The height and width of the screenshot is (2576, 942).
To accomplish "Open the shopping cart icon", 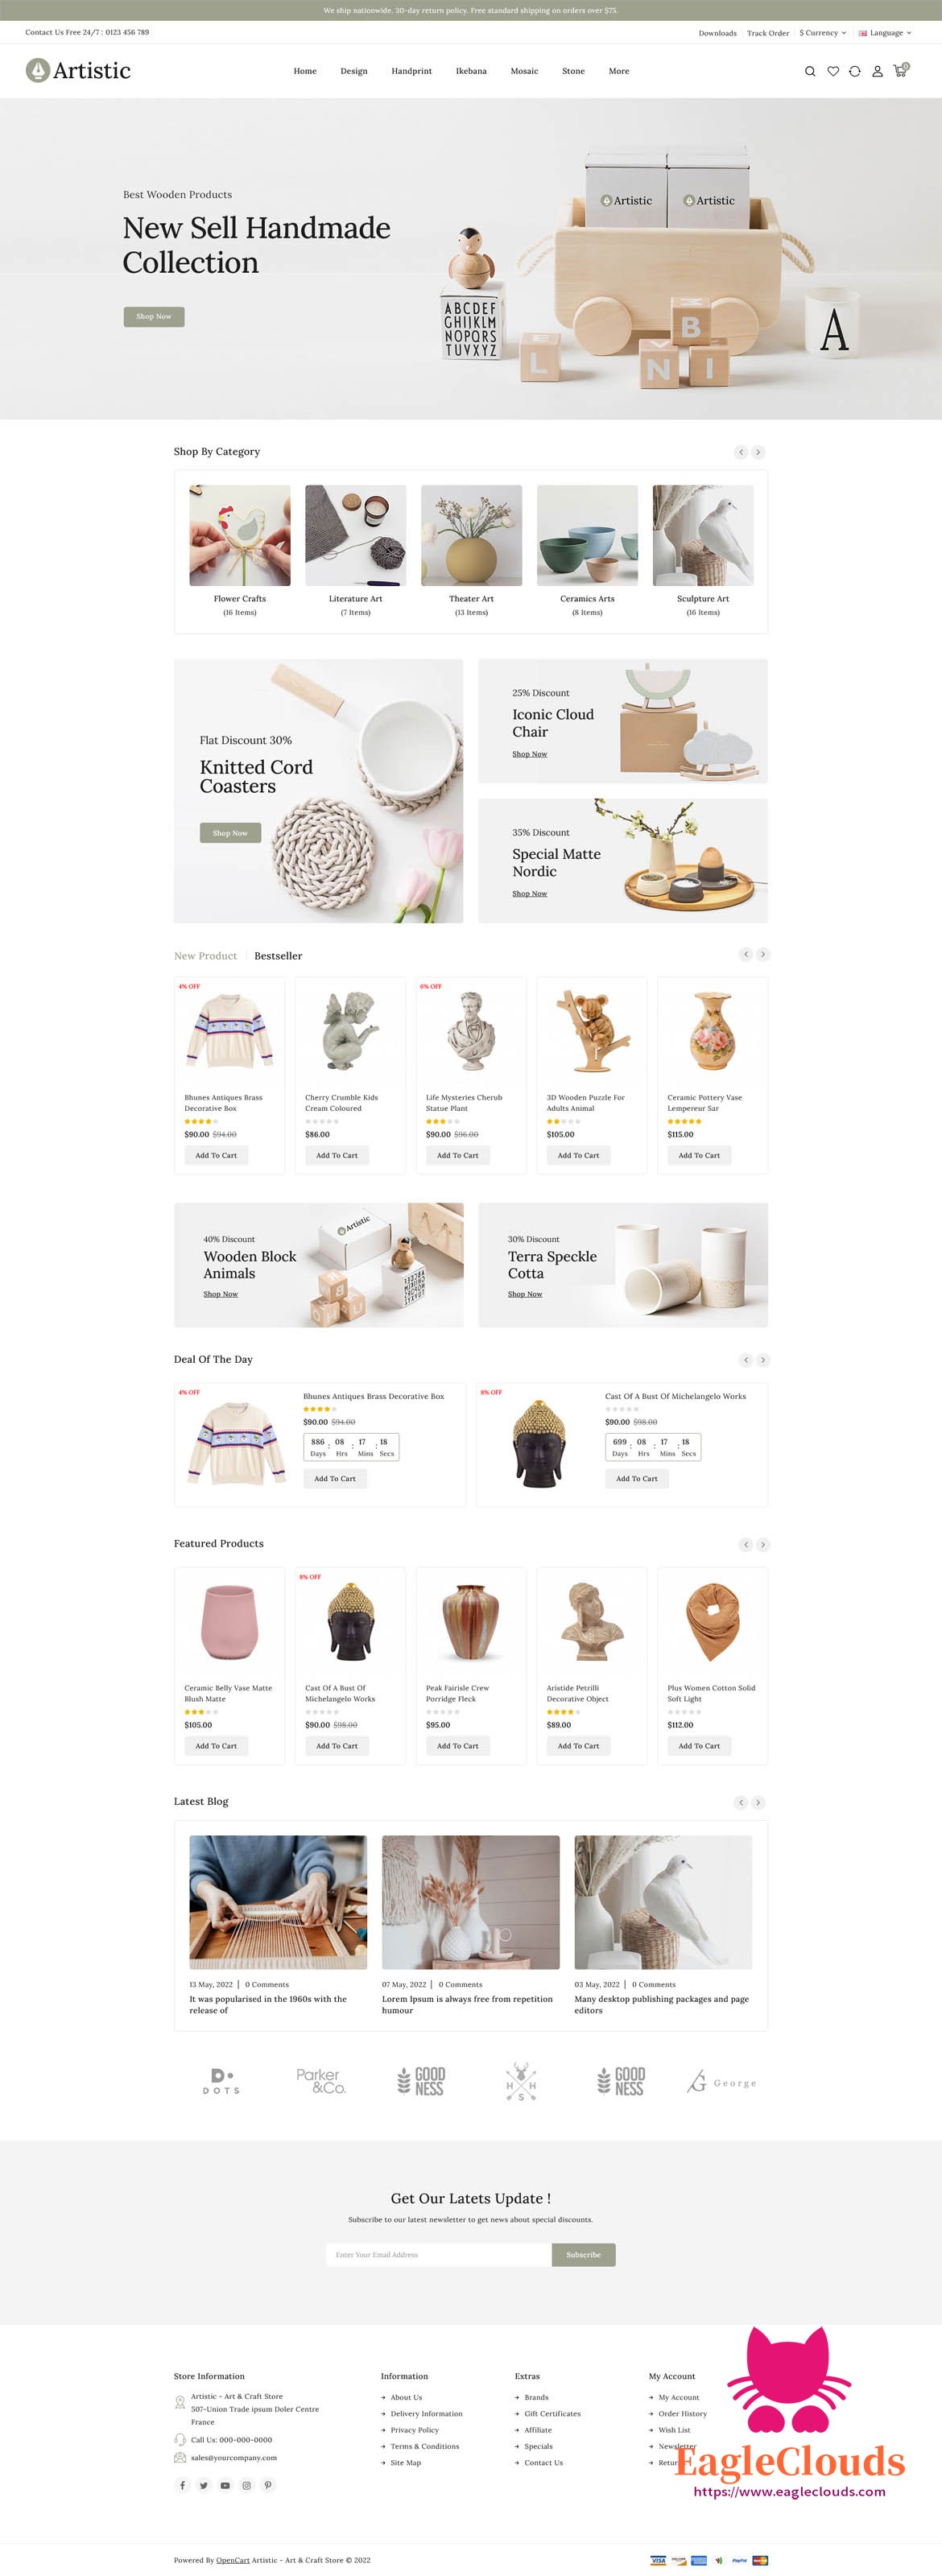I will point(900,70).
